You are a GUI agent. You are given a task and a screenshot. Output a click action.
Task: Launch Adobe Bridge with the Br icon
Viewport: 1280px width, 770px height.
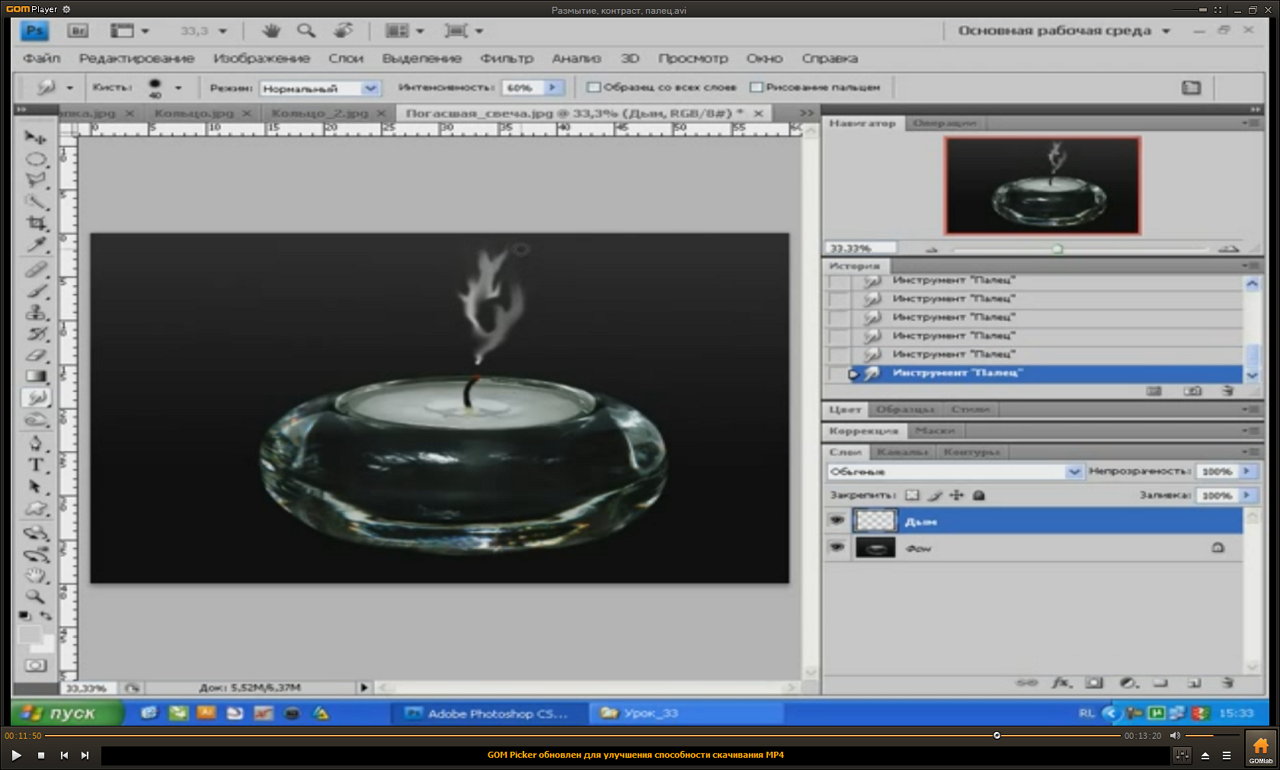(x=79, y=31)
